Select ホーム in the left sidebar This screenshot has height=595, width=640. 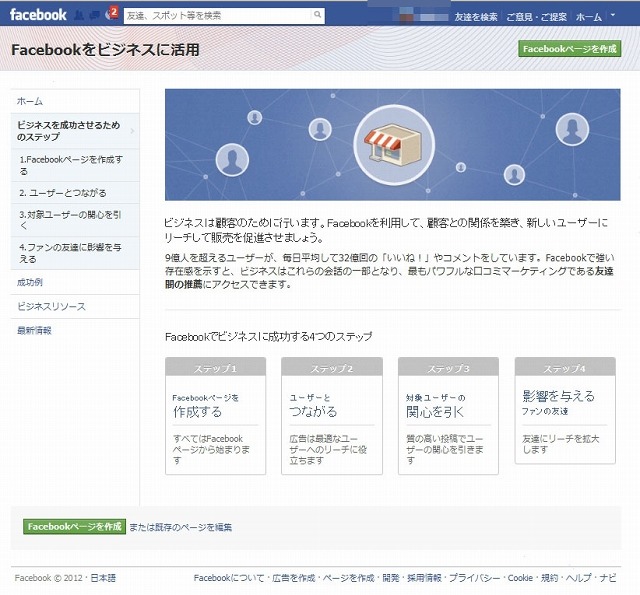point(75,101)
